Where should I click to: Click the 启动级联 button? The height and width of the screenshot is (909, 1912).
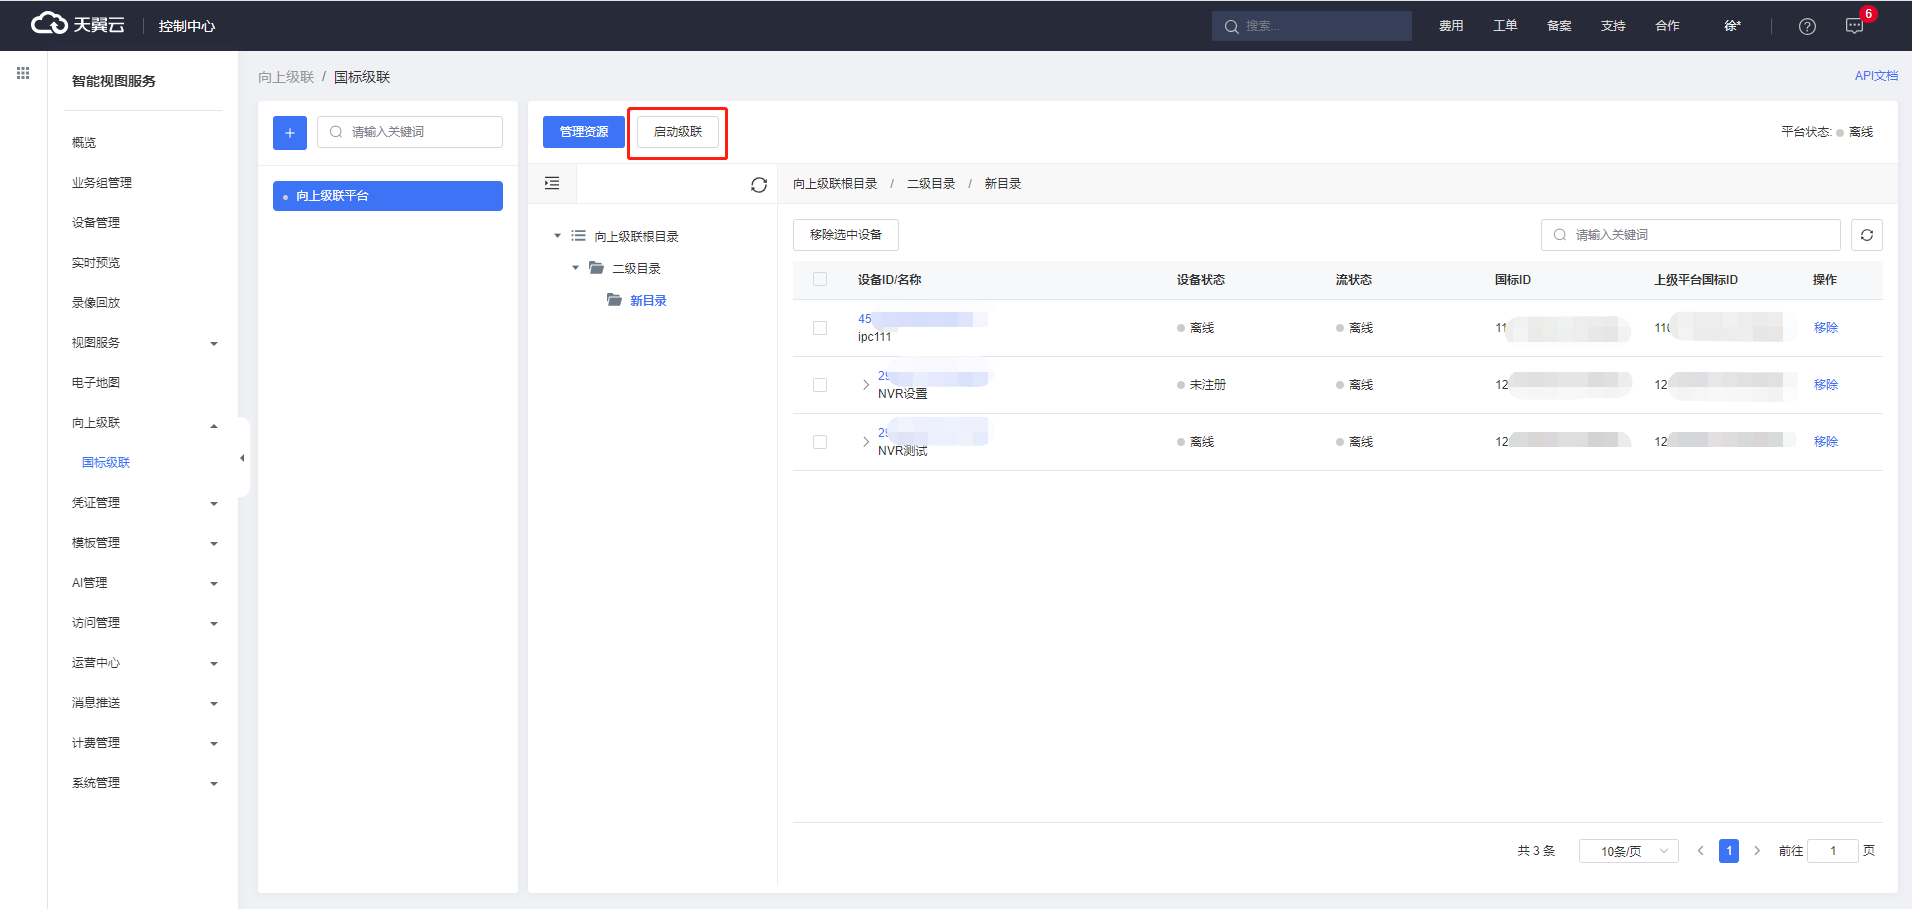[677, 132]
